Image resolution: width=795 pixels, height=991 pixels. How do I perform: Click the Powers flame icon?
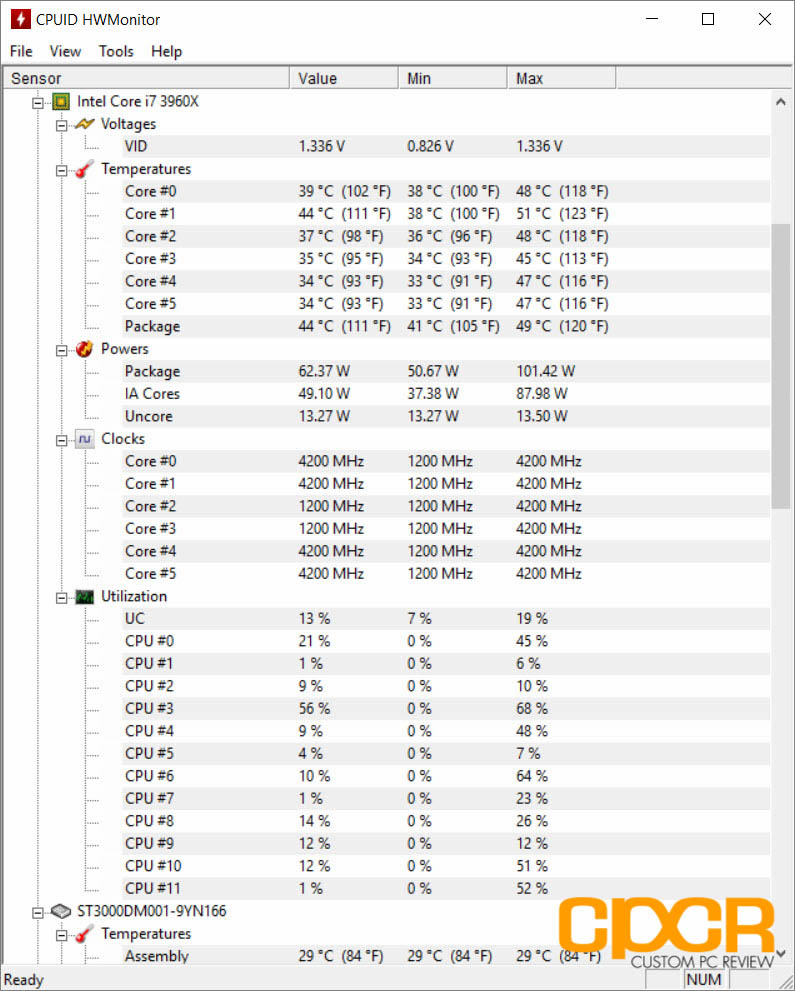tap(85, 349)
